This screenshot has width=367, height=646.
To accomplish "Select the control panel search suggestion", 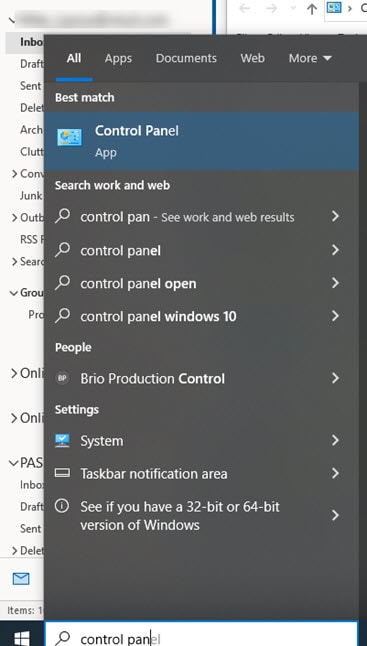I will coord(201,250).
